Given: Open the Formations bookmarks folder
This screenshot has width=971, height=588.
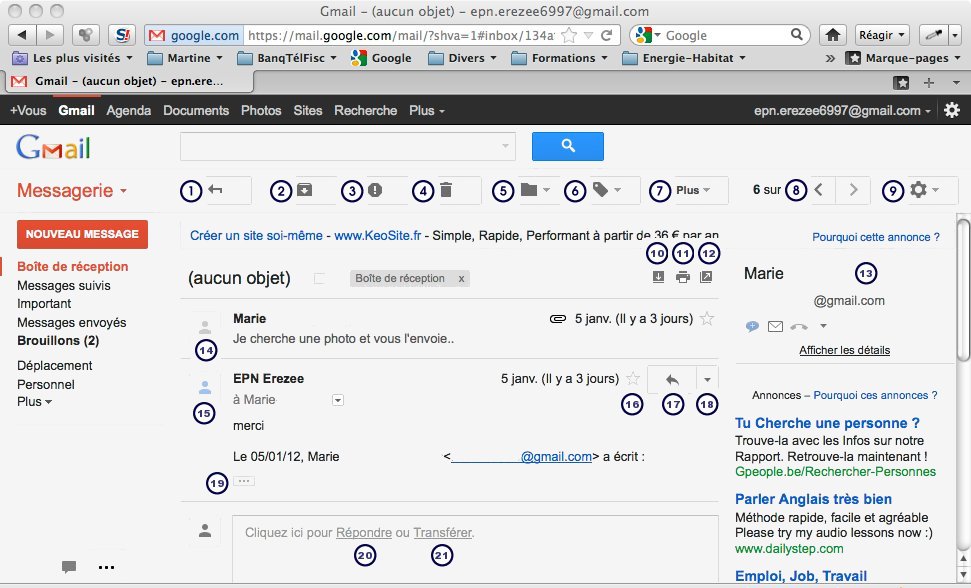Looking at the screenshot, I should (560, 58).
